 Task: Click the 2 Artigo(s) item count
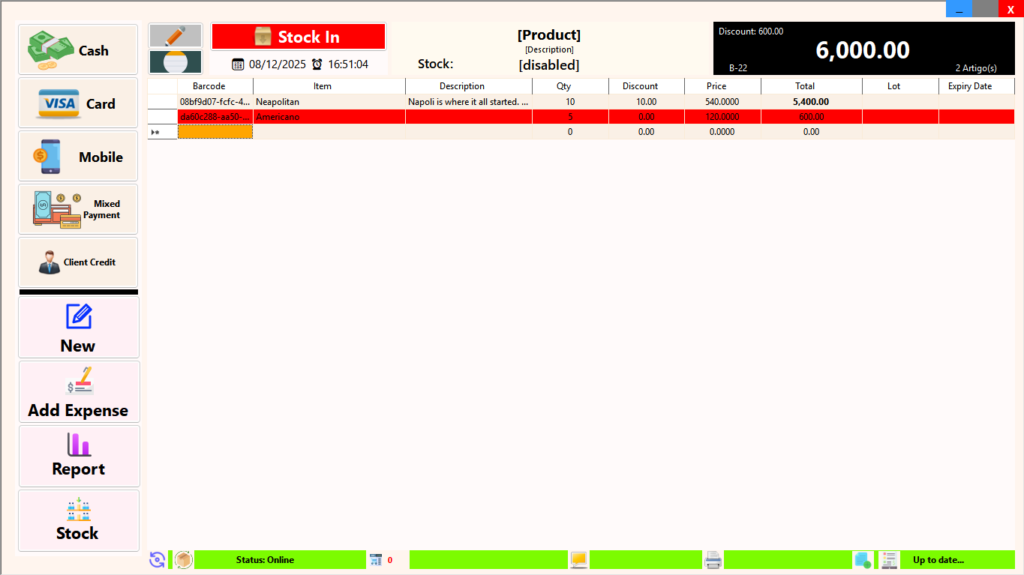click(976, 68)
